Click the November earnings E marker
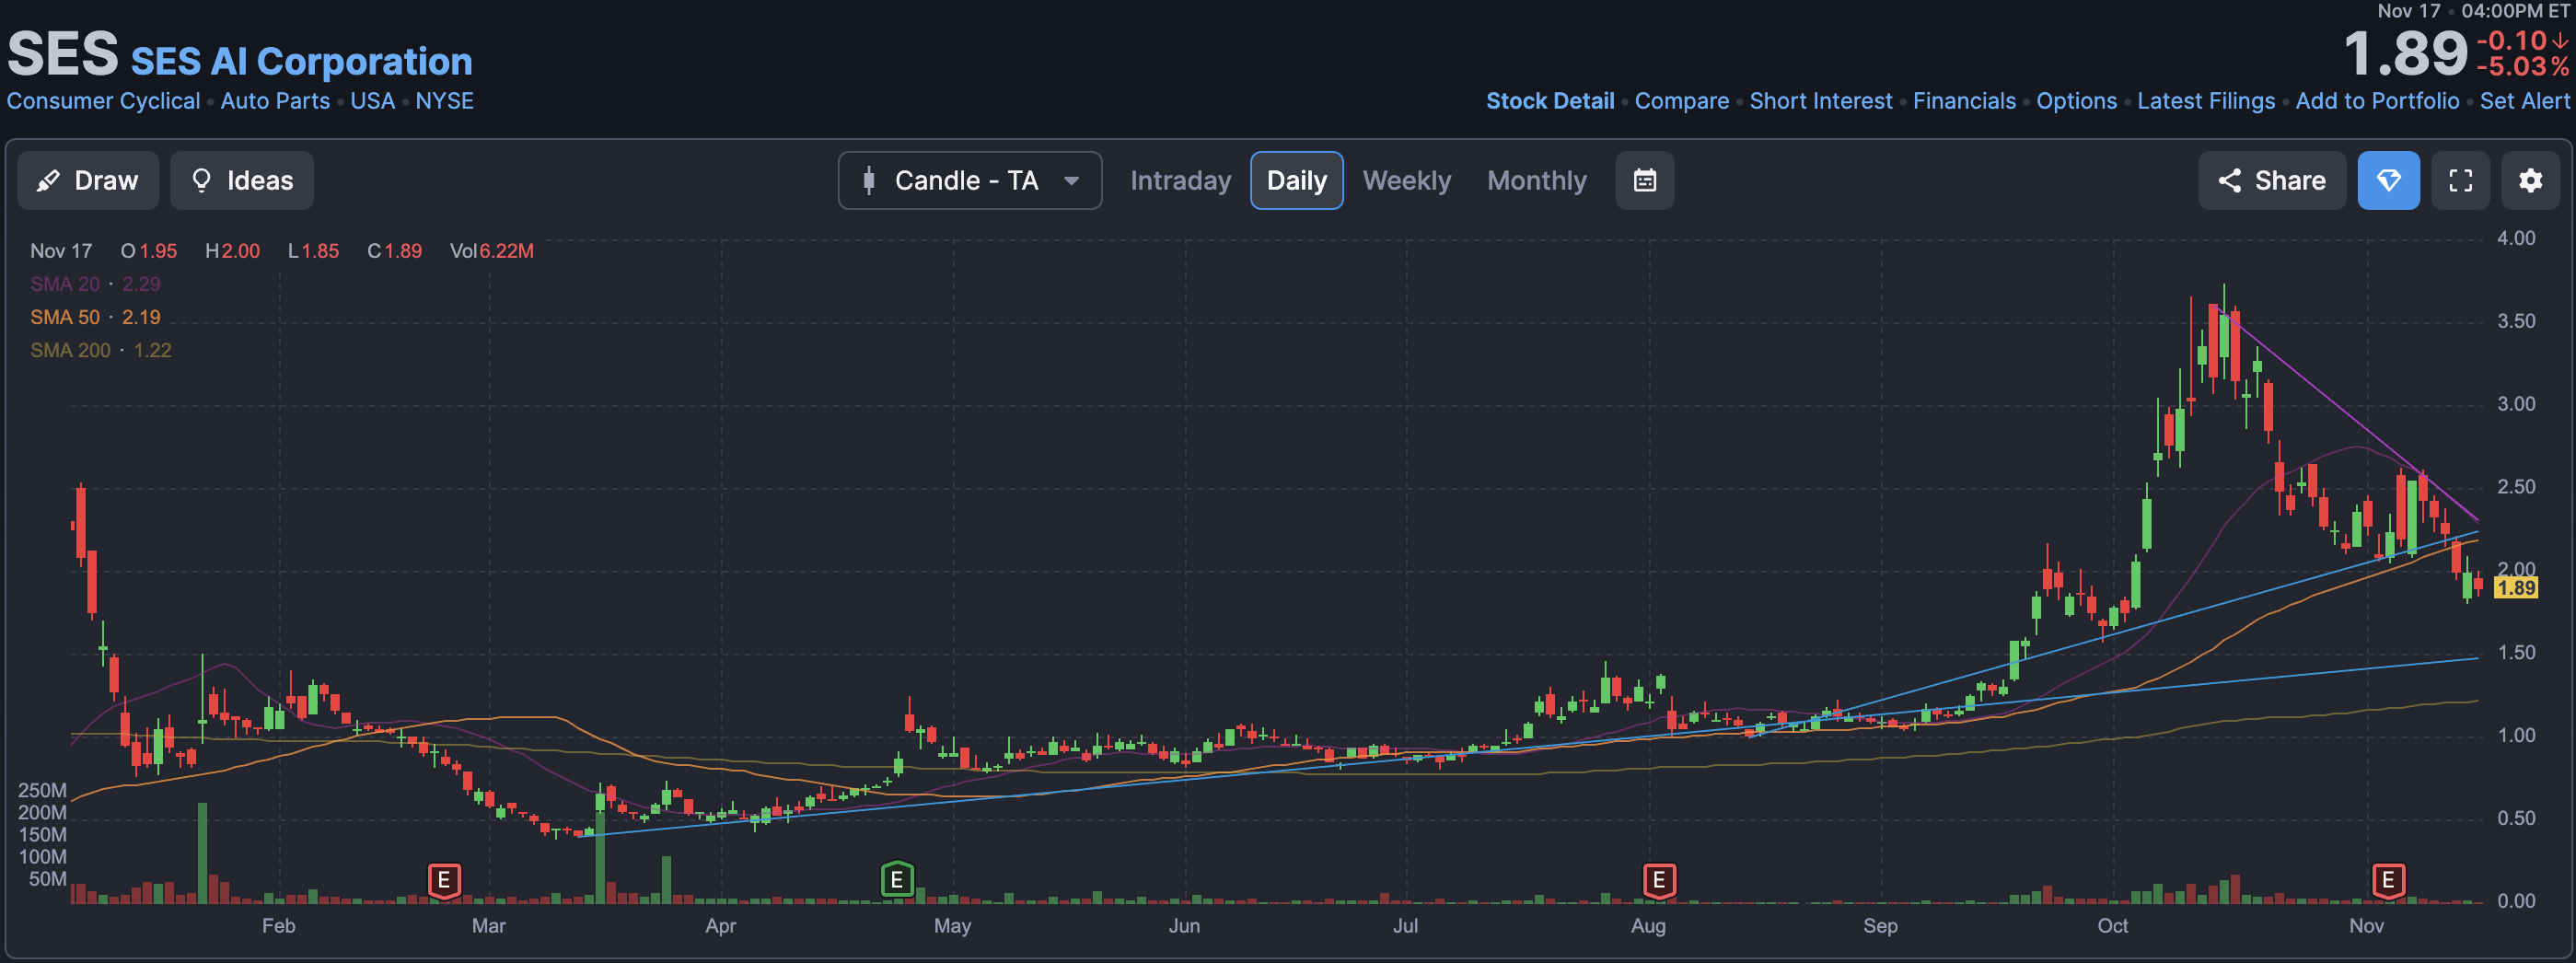This screenshot has height=963, width=2576. (x=2388, y=881)
